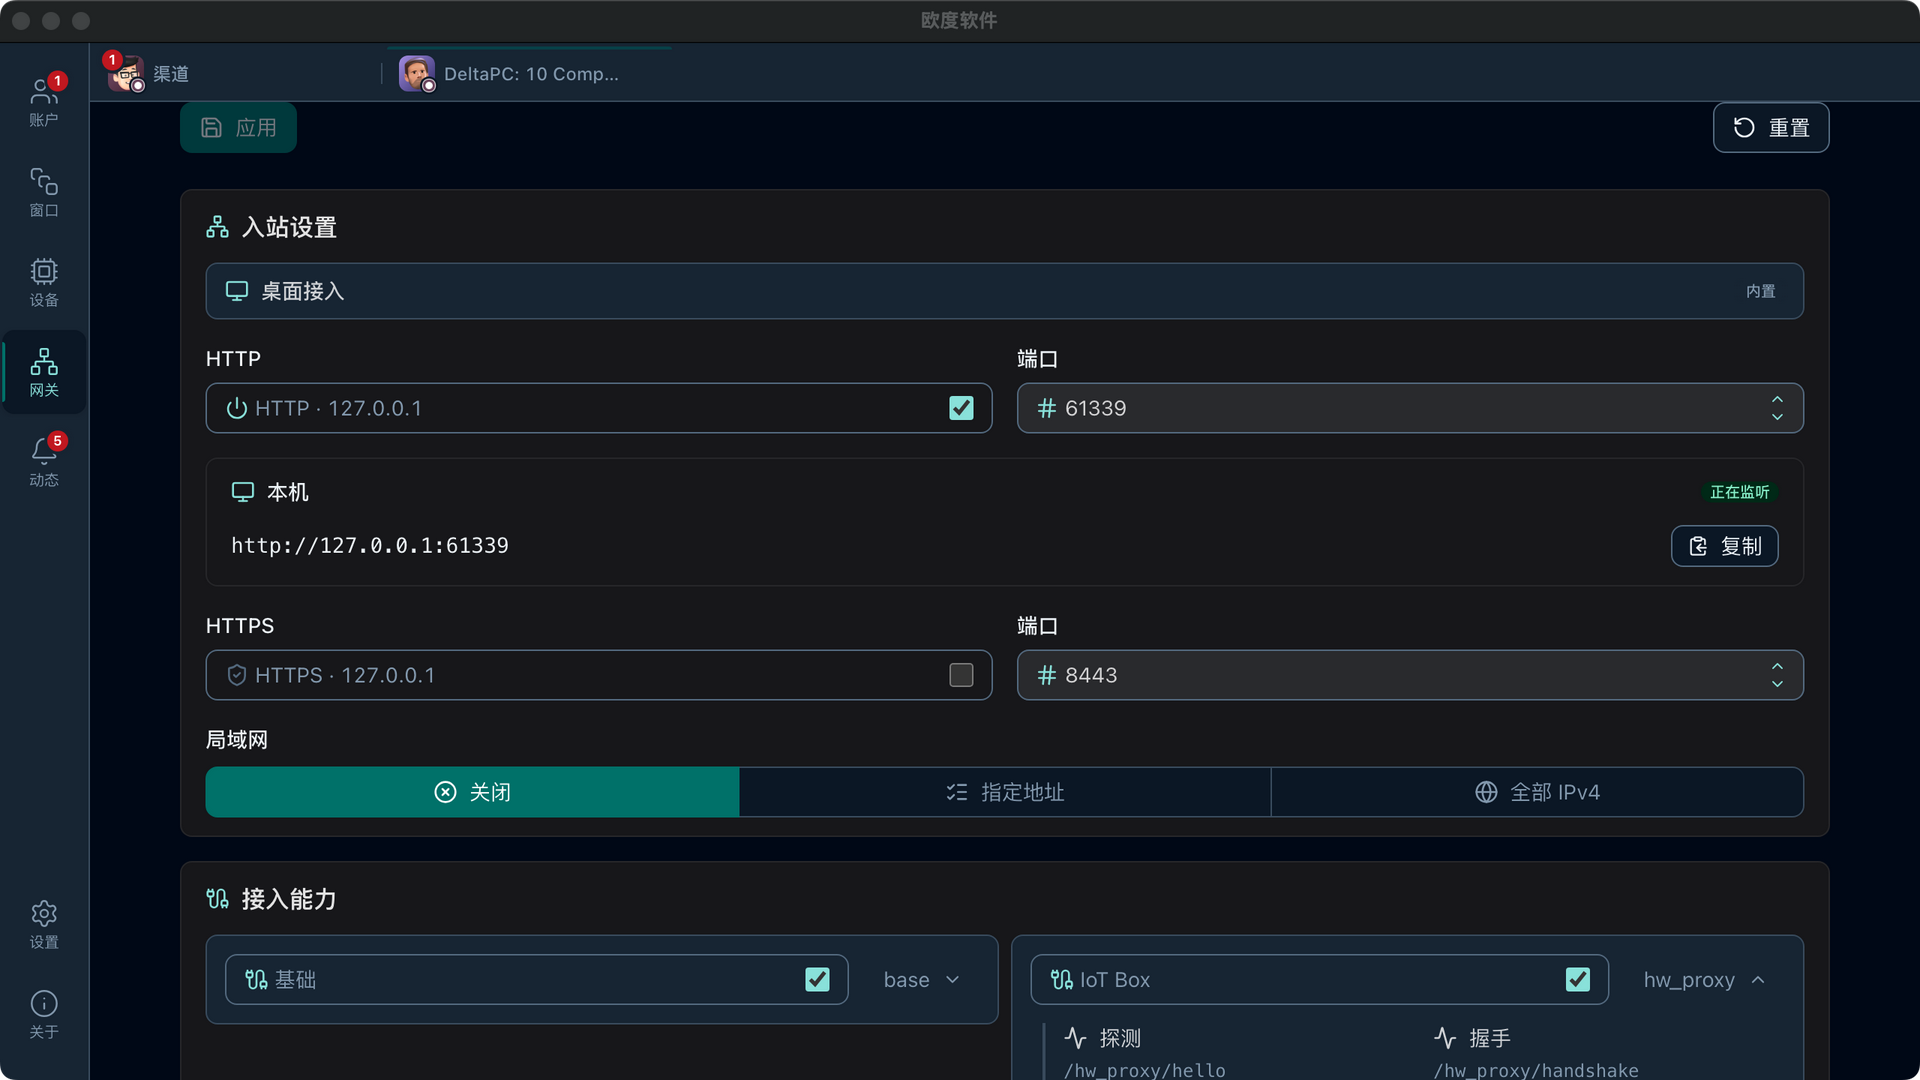Click the 入站设置 network section icon

click(217, 227)
